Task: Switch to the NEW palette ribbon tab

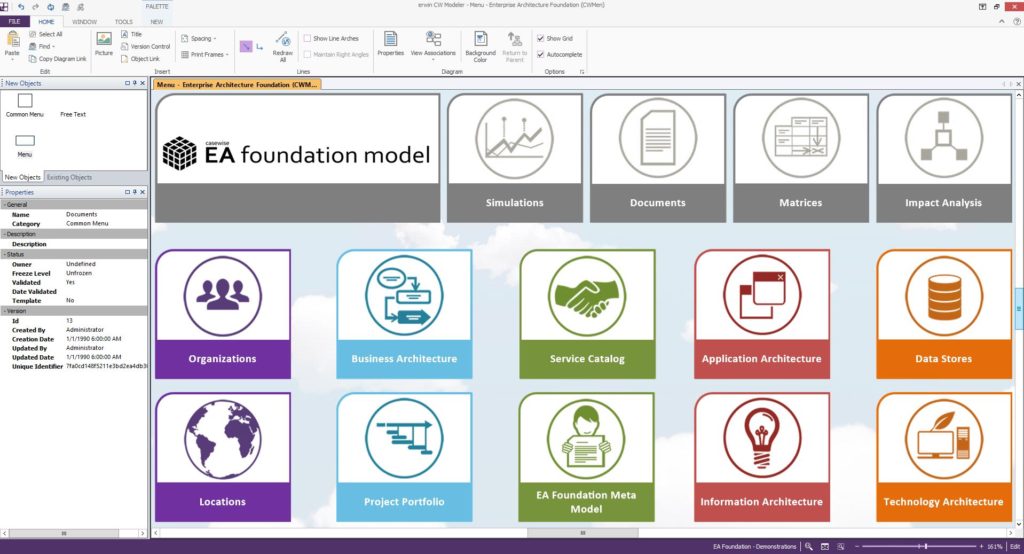Action: [x=157, y=22]
